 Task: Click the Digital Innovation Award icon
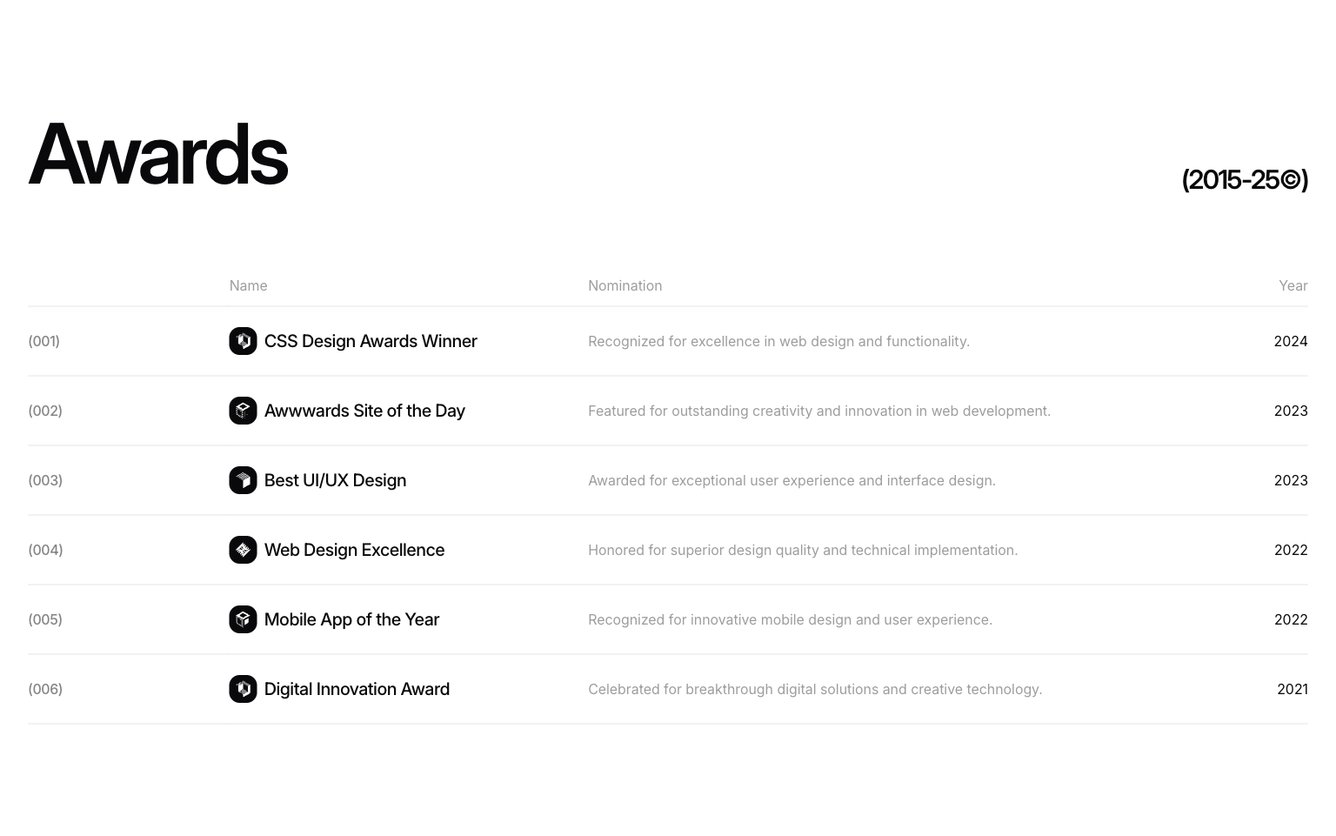[243, 689]
